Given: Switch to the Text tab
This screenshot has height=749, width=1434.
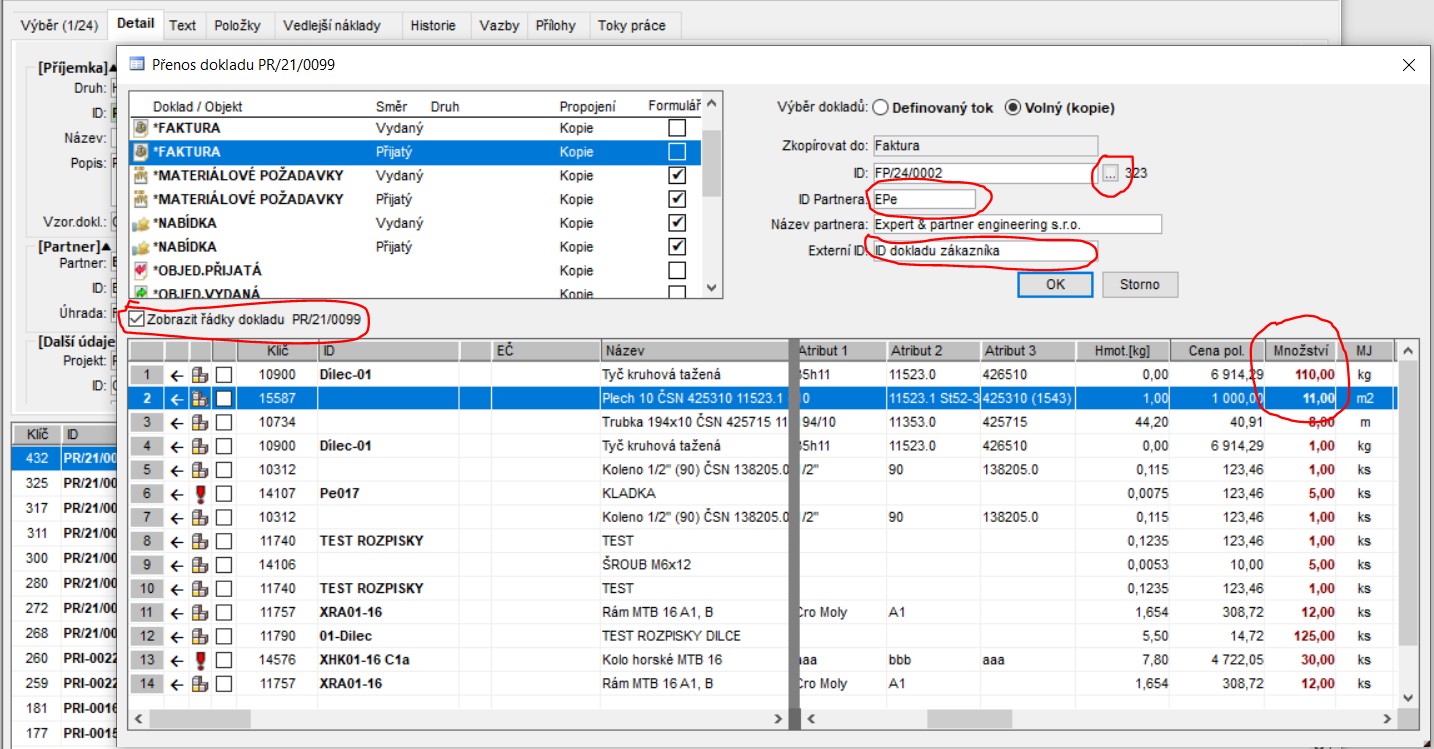Looking at the screenshot, I should (x=182, y=25).
